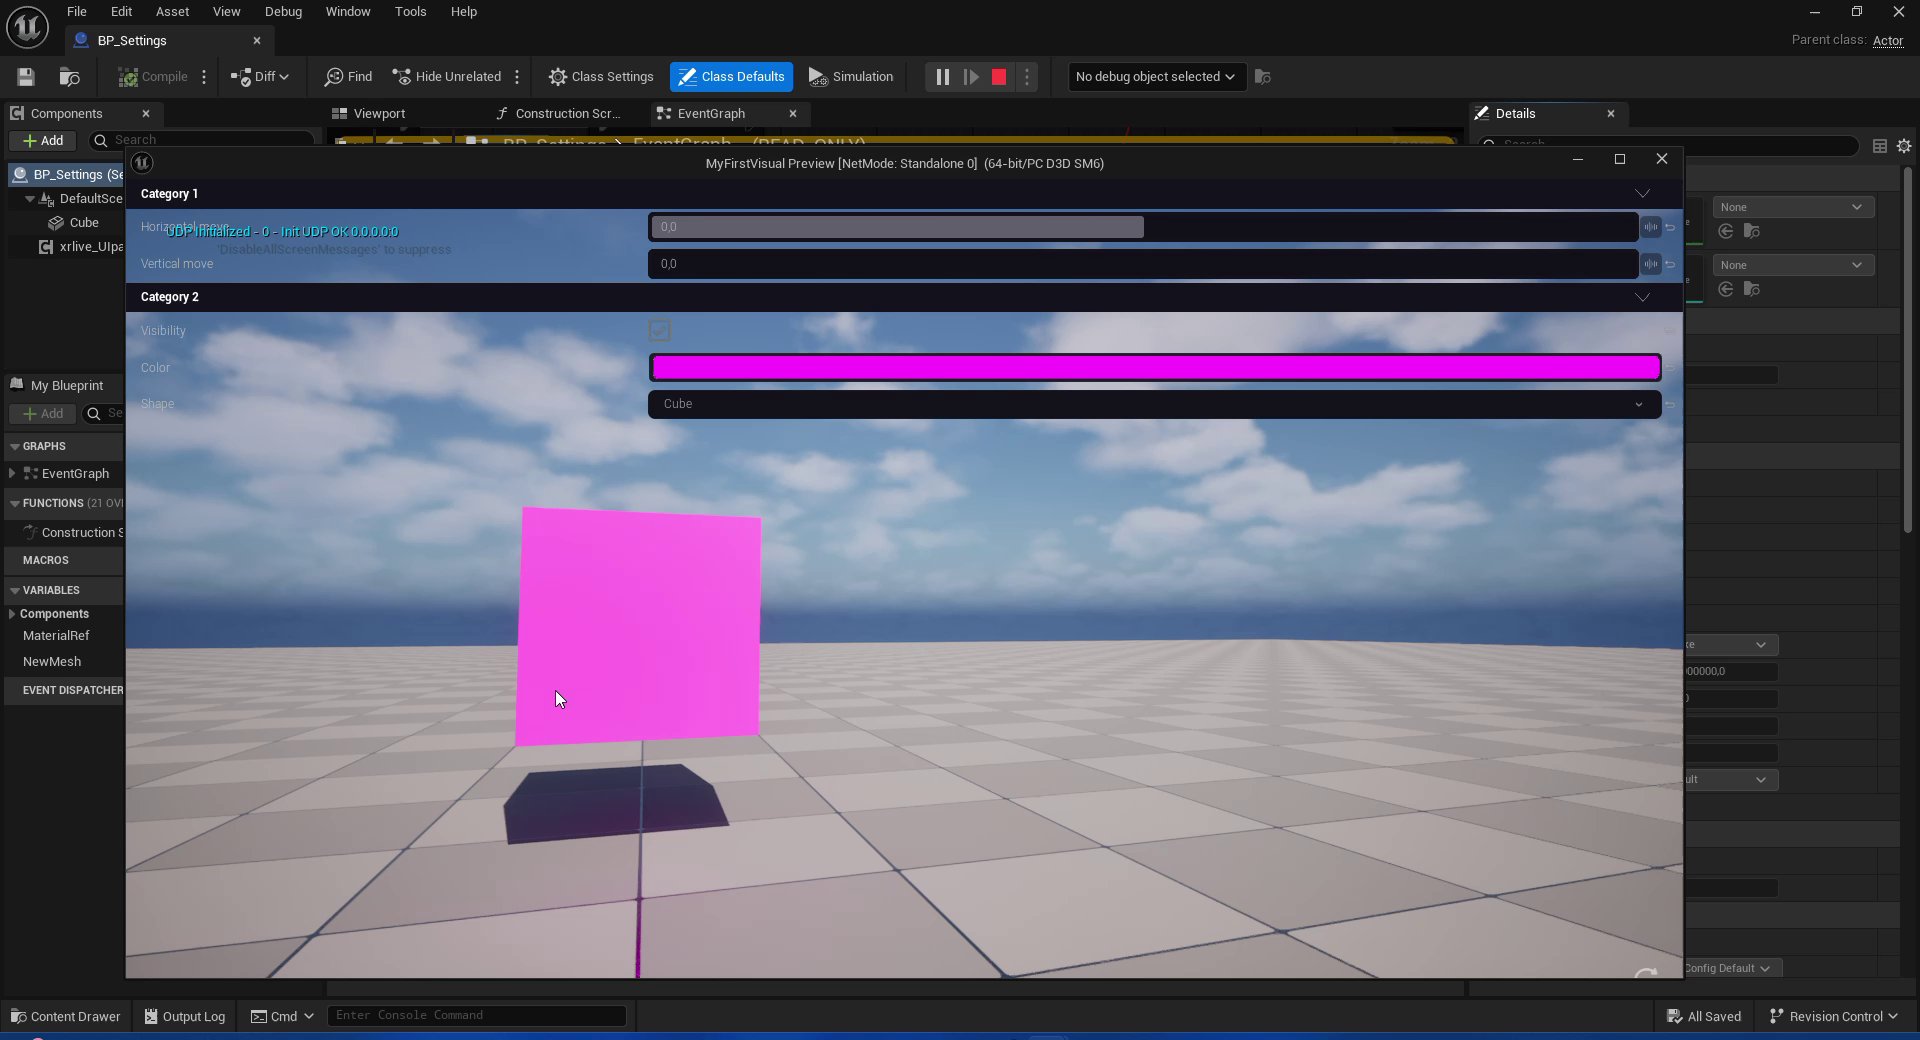The width and height of the screenshot is (1920, 1040).
Task: Select the MaterialRef variable
Action: point(56,636)
